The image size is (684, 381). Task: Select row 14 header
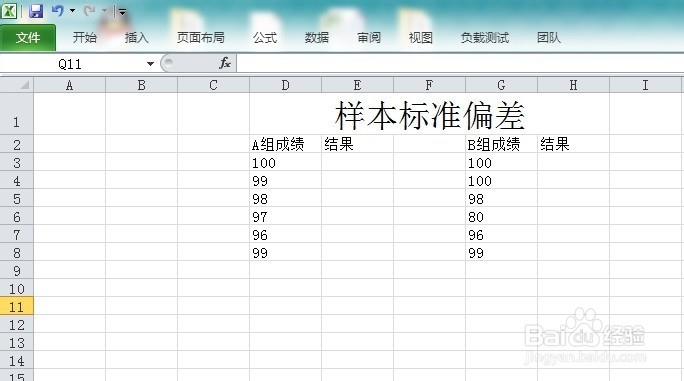17,360
